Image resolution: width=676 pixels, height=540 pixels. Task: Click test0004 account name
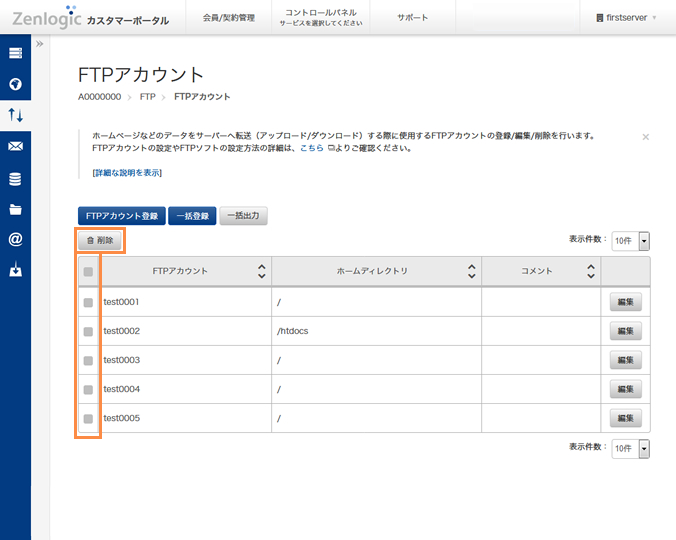122,389
